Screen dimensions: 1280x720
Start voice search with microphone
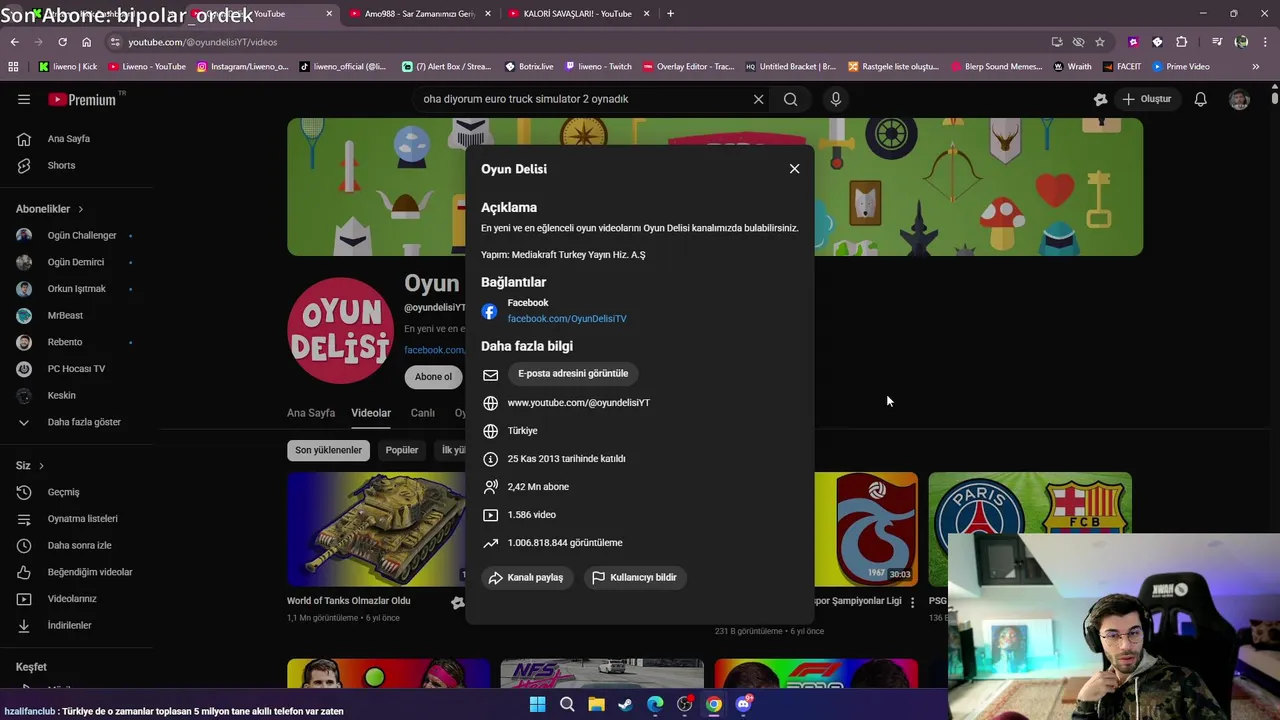[x=835, y=99]
